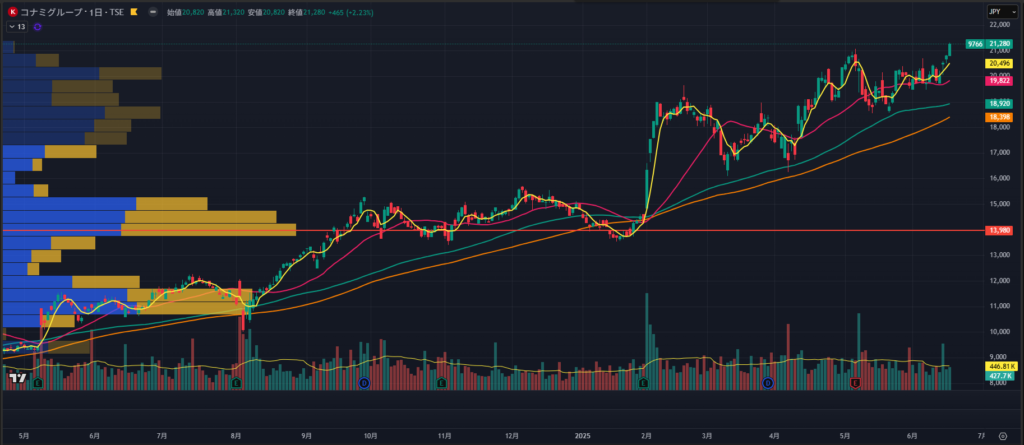Screen dimensions: 1024x445
Task: Click the 高値 21,320 high value
Action: [x=224, y=12]
